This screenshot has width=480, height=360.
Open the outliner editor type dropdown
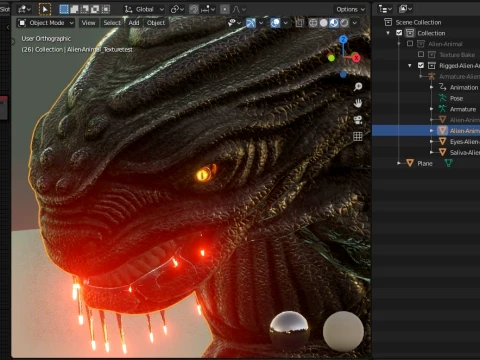click(385, 9)
